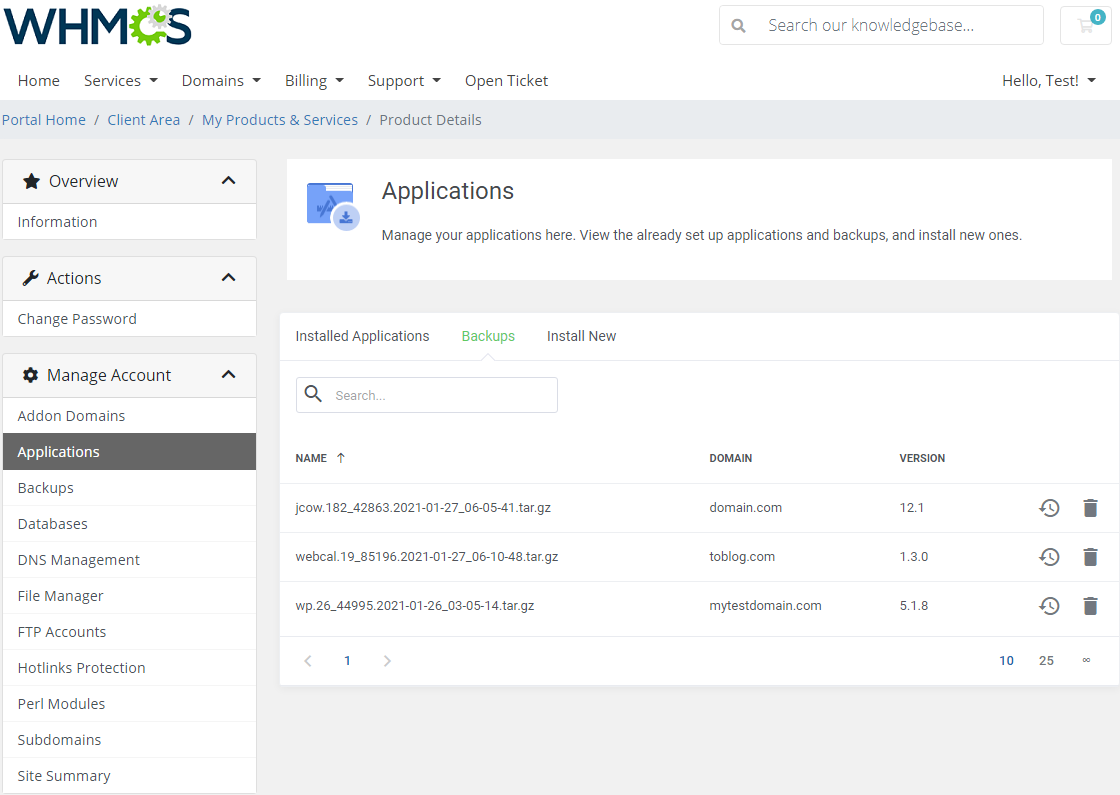Open Databases in the sidebar
Screen dimensions: 1120x795
129,524
